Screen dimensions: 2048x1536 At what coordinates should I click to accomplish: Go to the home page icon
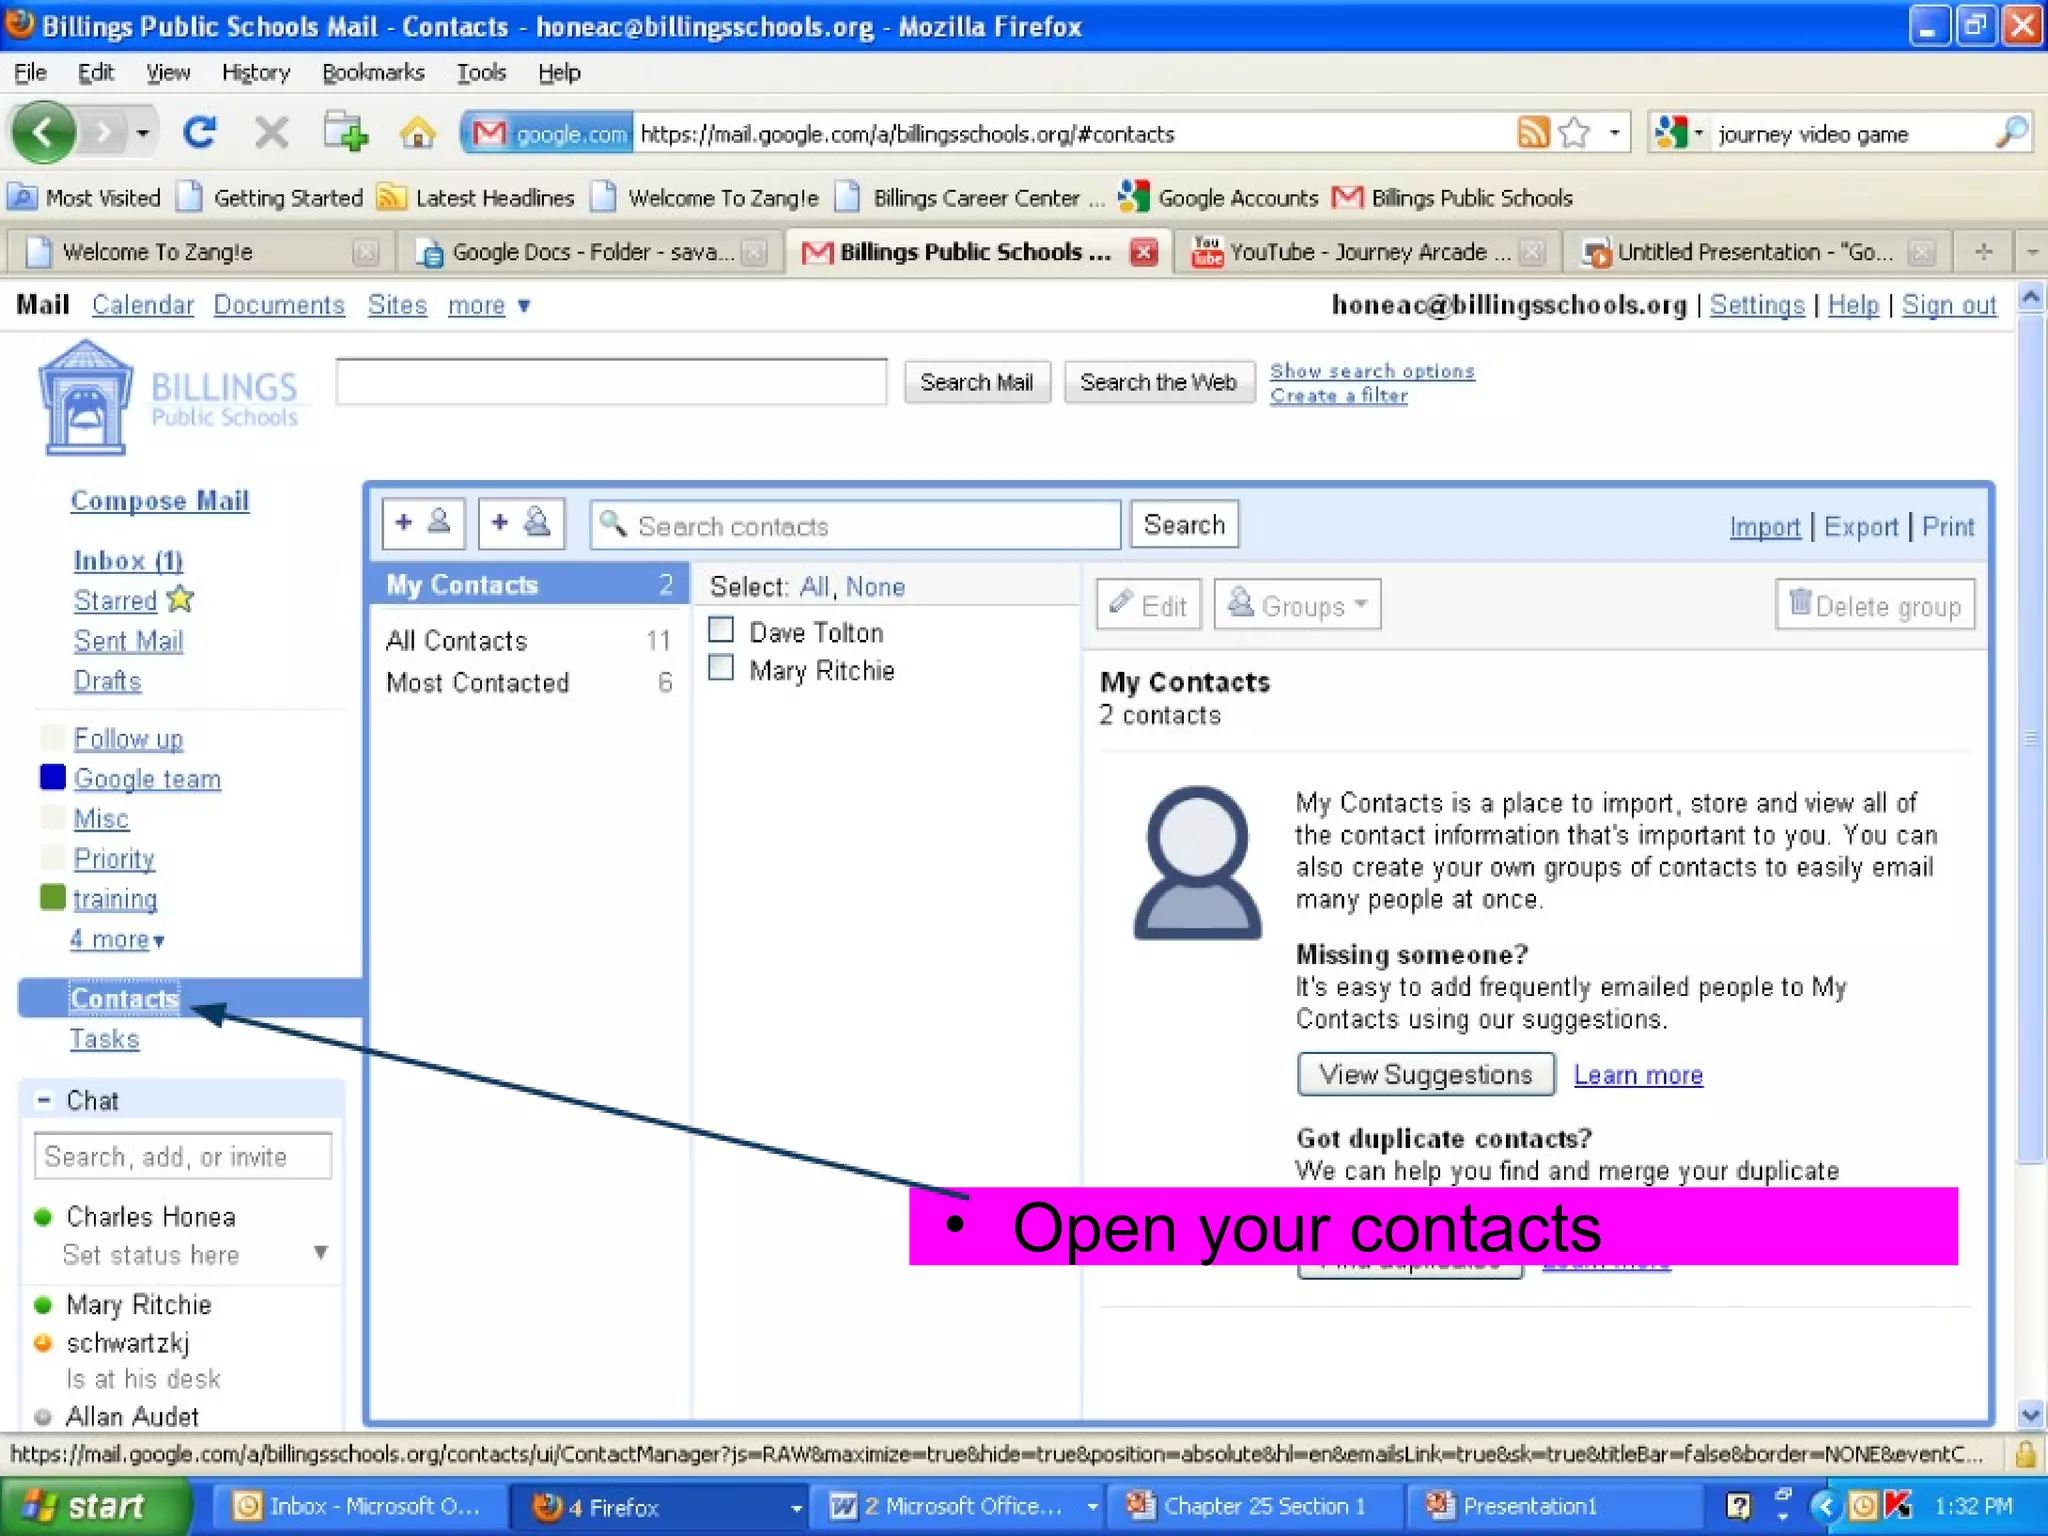[417, 132]
